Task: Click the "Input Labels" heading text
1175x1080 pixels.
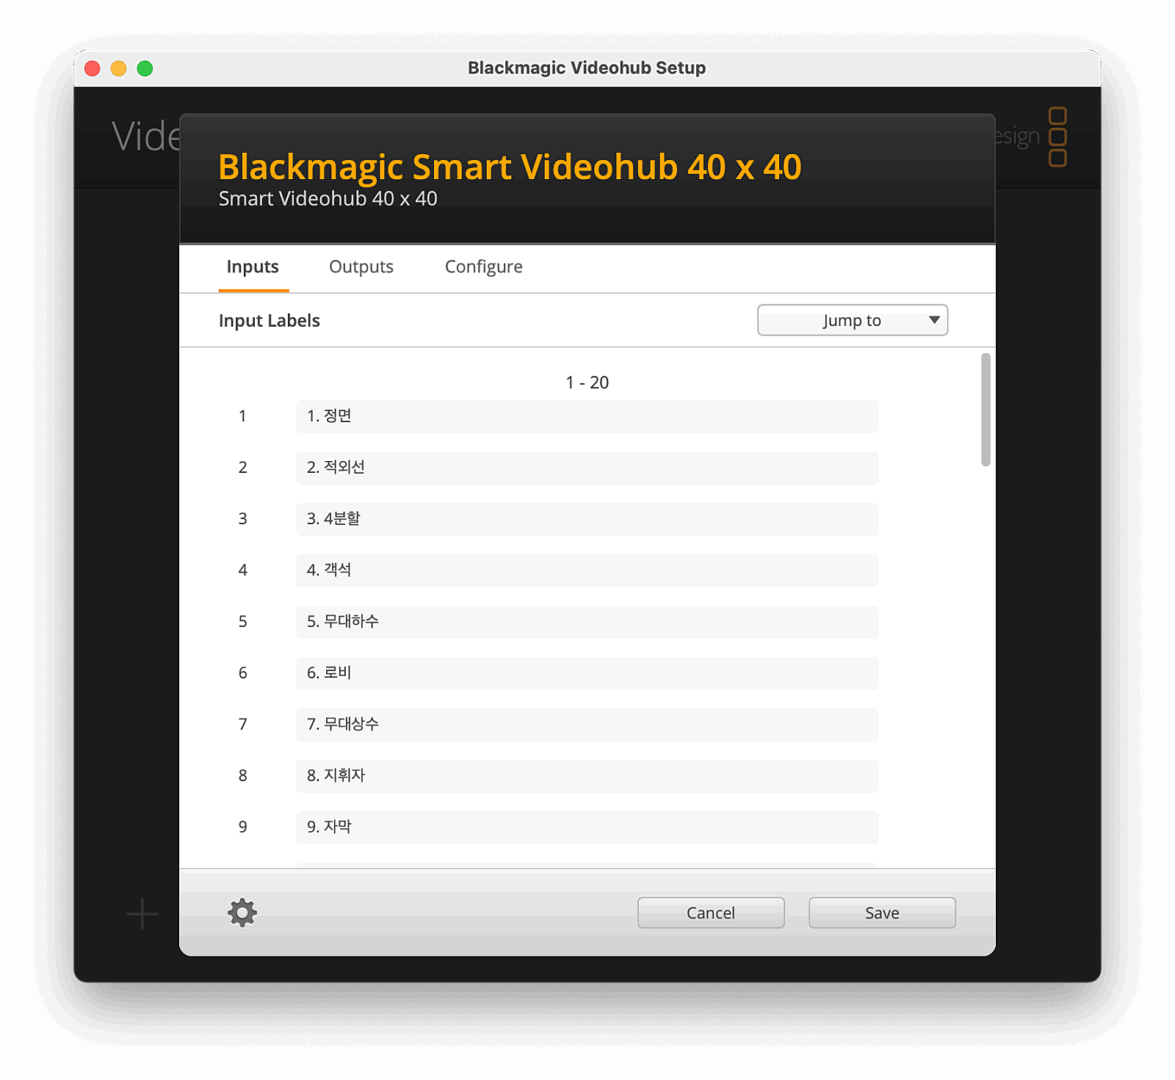Action: 269,321
